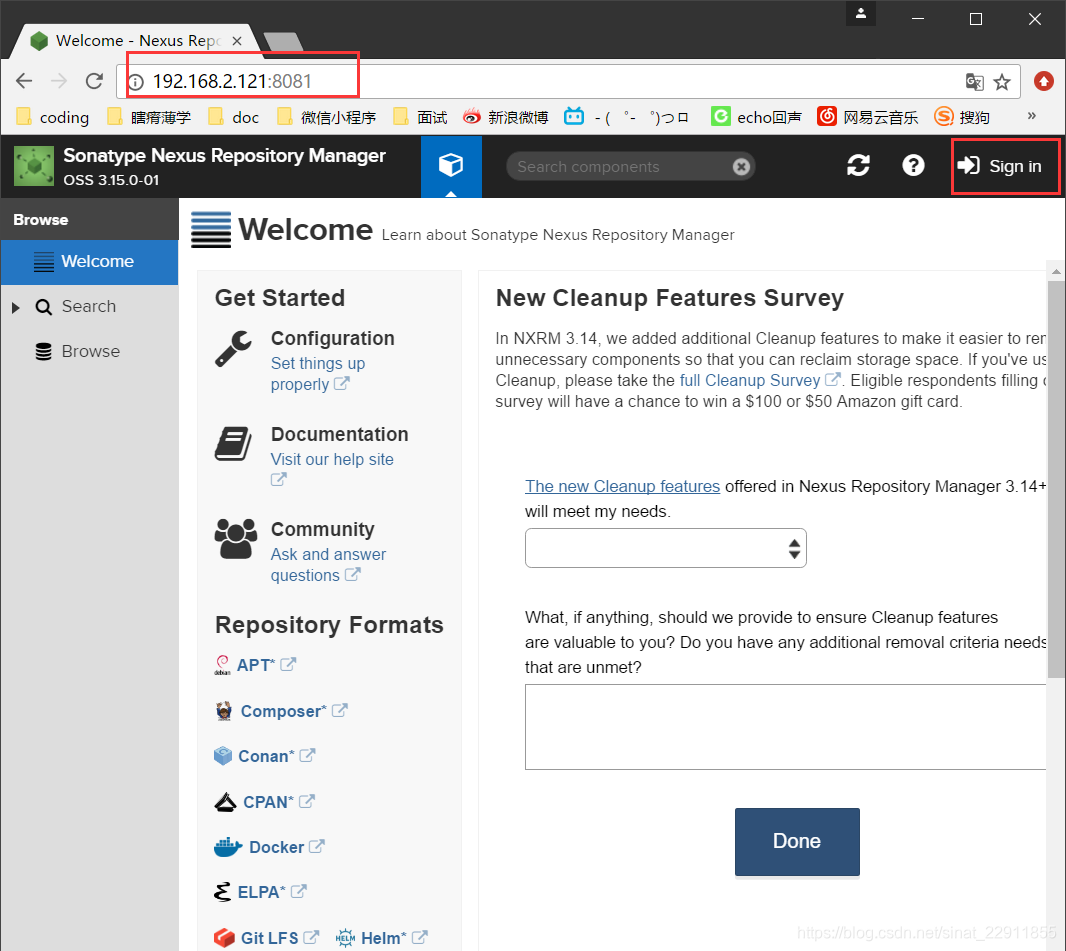This screenshot has height=951, width=1066.
Task: Open Set things up properly link
Action: [x=317, y=373]
